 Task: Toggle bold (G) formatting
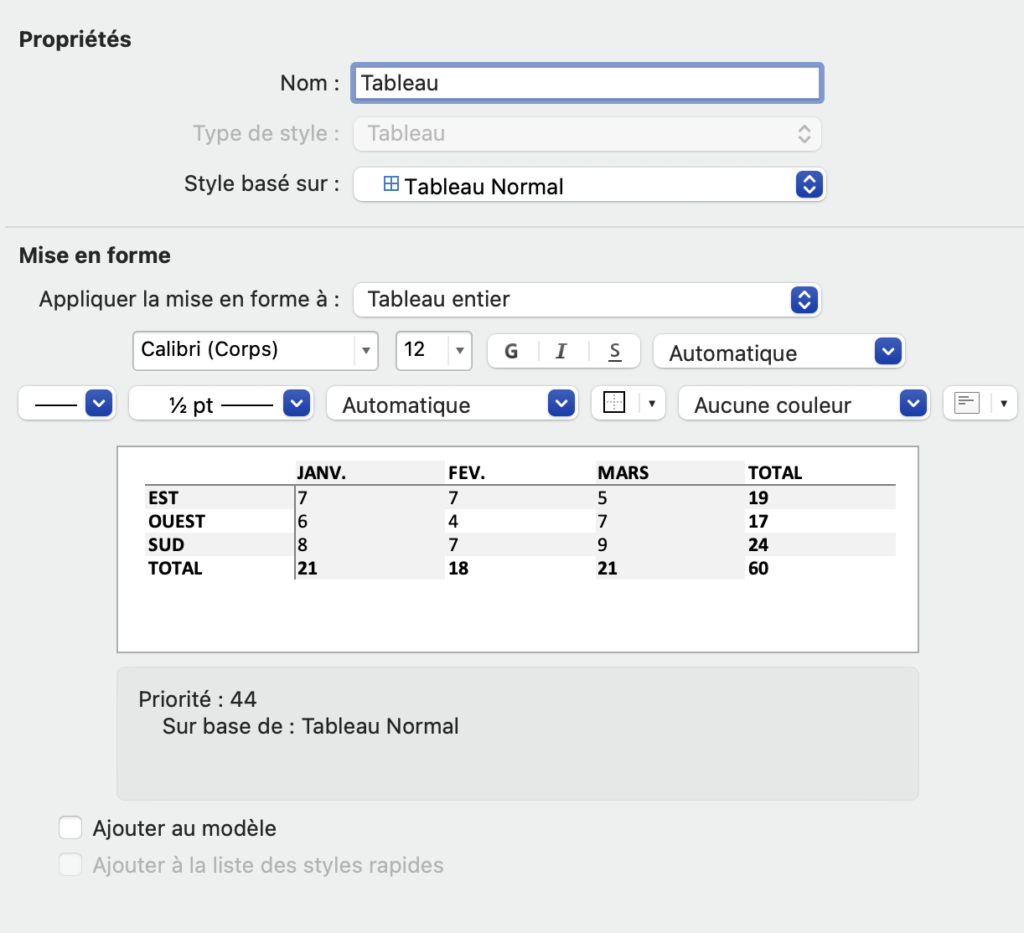coord(512,351)
